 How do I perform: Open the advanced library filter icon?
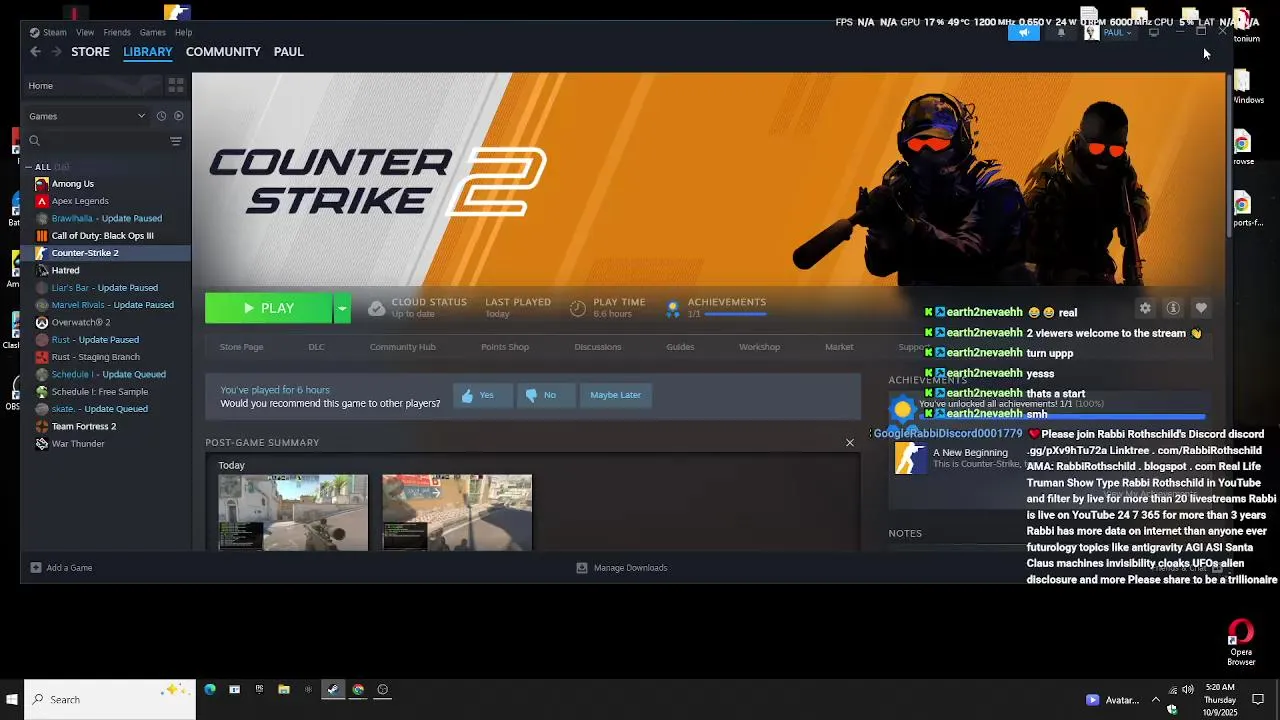coord(176,141)
